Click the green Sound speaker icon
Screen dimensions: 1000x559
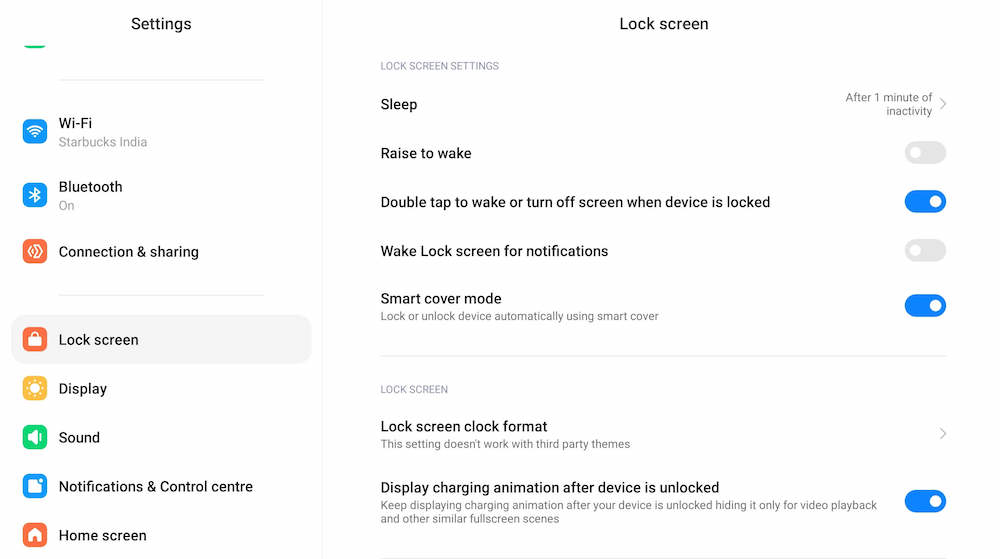click(35, 437)
